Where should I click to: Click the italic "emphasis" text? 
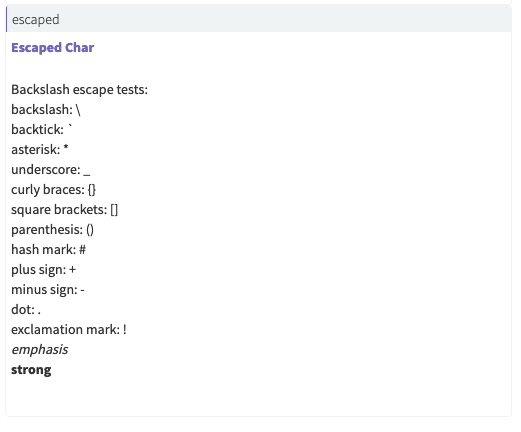click(40, 350)
